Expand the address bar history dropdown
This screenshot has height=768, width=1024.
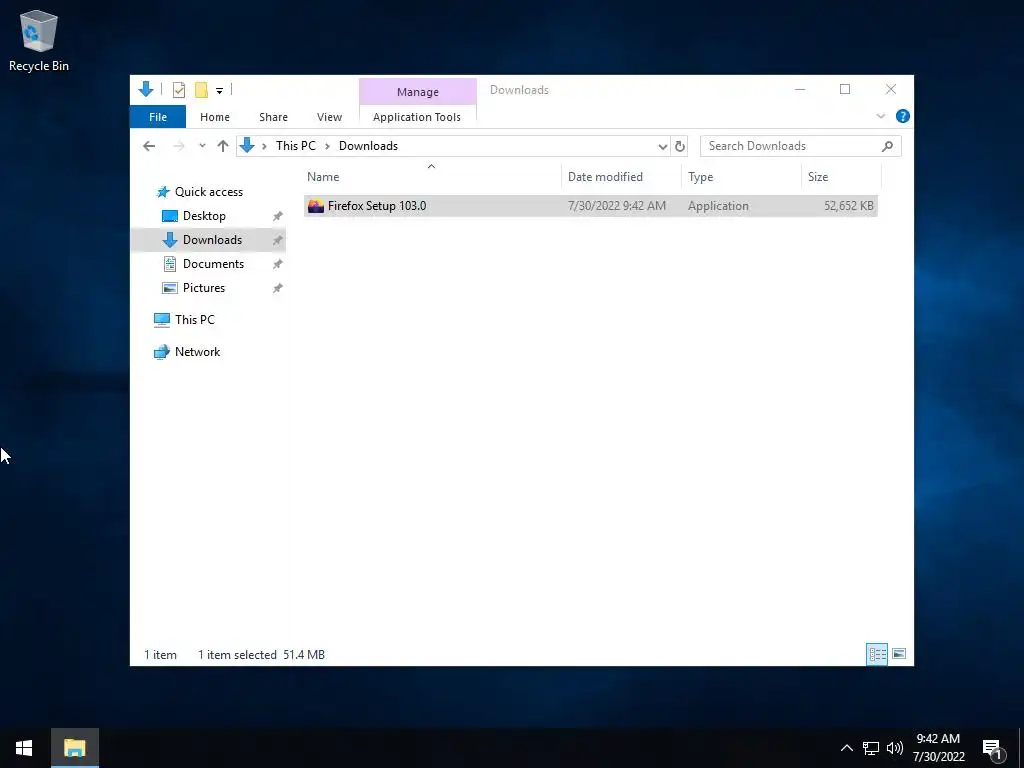coord(662,146)
